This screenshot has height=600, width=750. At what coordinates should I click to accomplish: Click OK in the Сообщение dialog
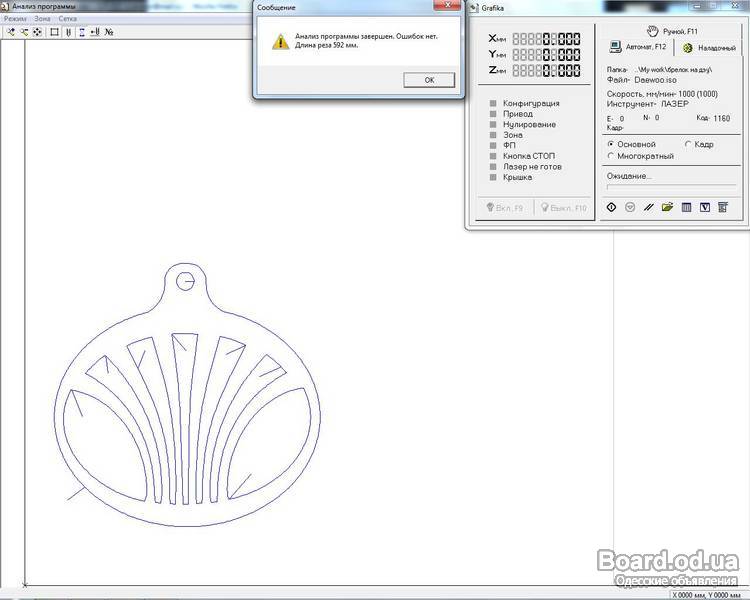429,80
